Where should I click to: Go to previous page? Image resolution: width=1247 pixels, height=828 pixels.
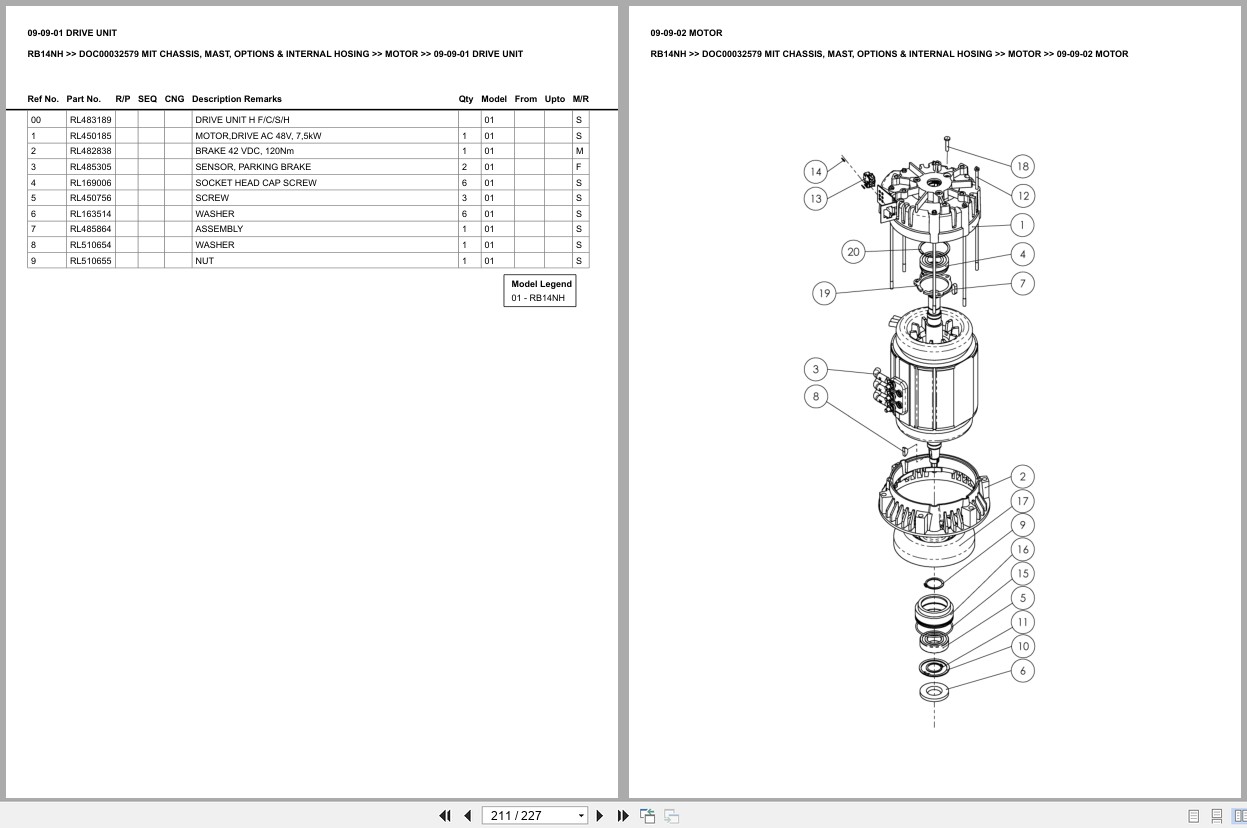(467, 816)
